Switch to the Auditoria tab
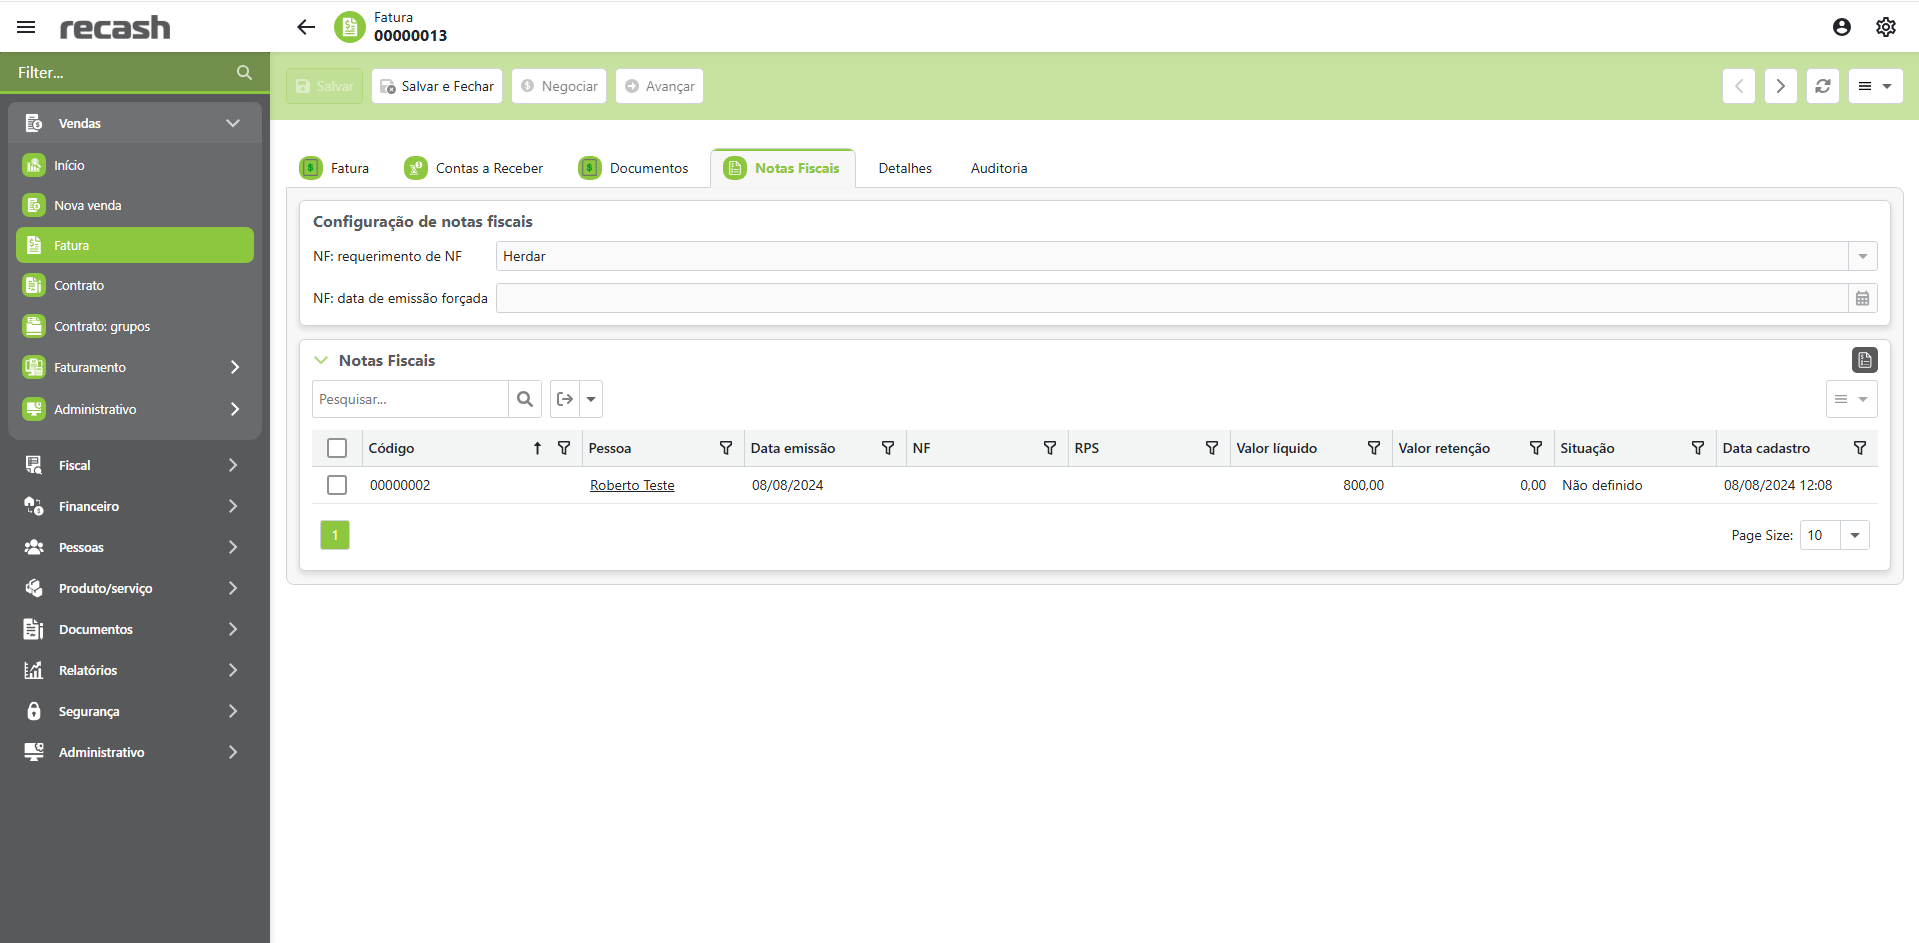 (998, 168)
